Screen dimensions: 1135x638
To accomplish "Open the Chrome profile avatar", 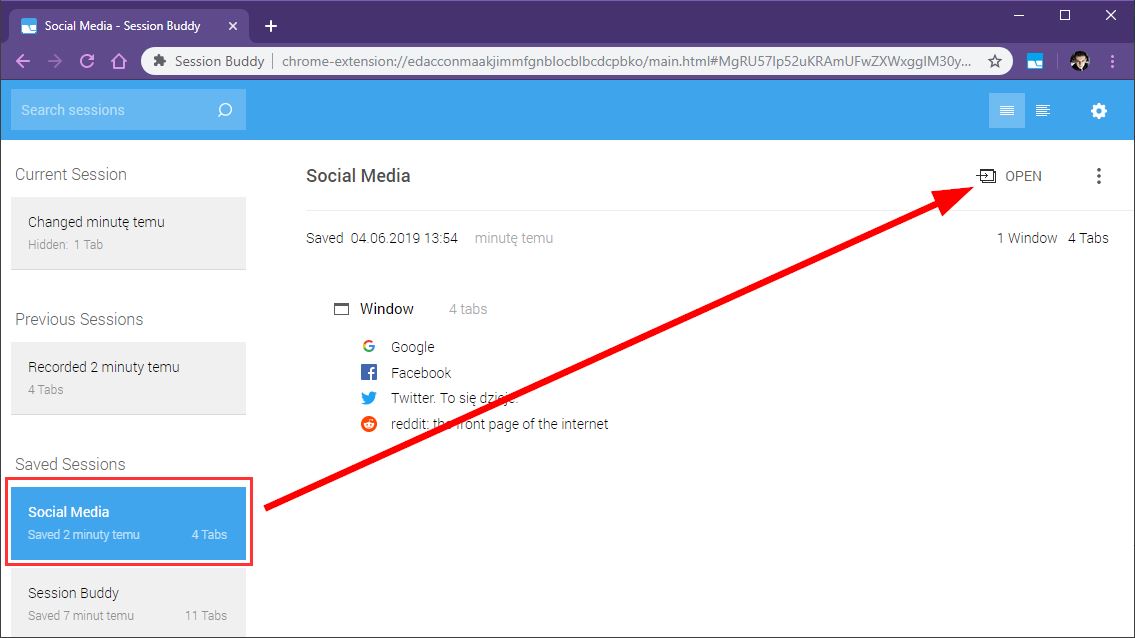I will click(x=1079, y=62).
